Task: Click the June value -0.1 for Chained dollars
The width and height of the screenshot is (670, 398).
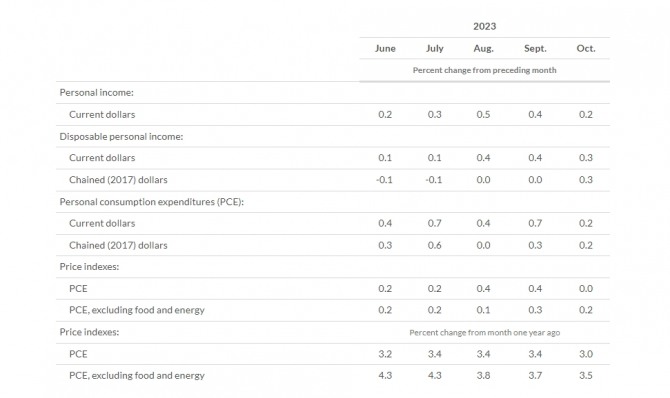Action: (x=384, y=180)
